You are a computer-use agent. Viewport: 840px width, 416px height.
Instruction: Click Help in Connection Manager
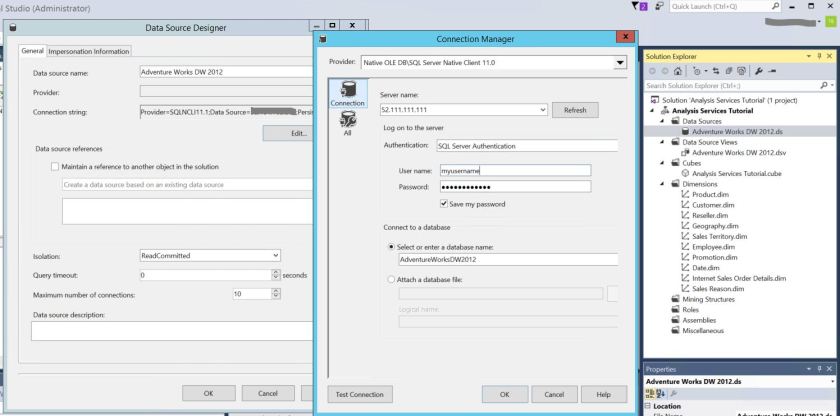pos(604,395)
